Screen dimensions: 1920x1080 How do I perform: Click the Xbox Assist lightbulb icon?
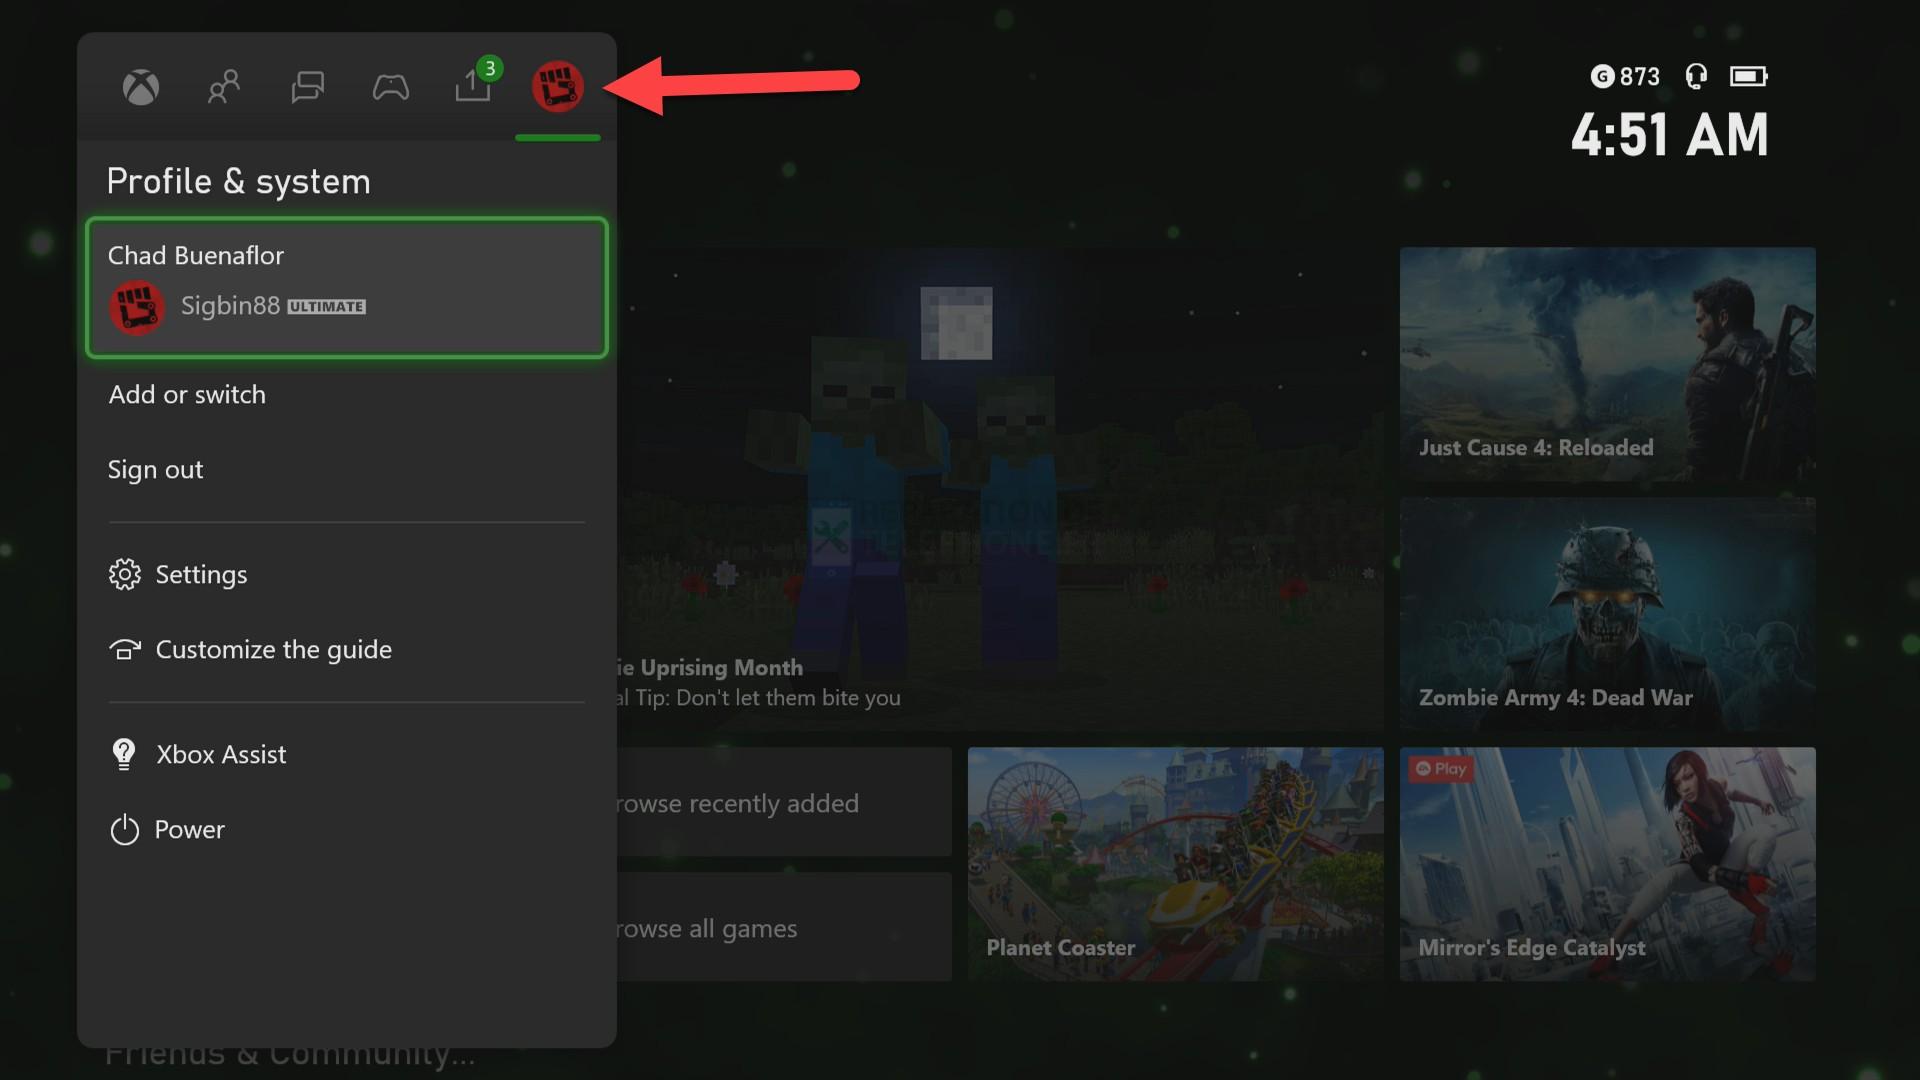click(124, 754)
